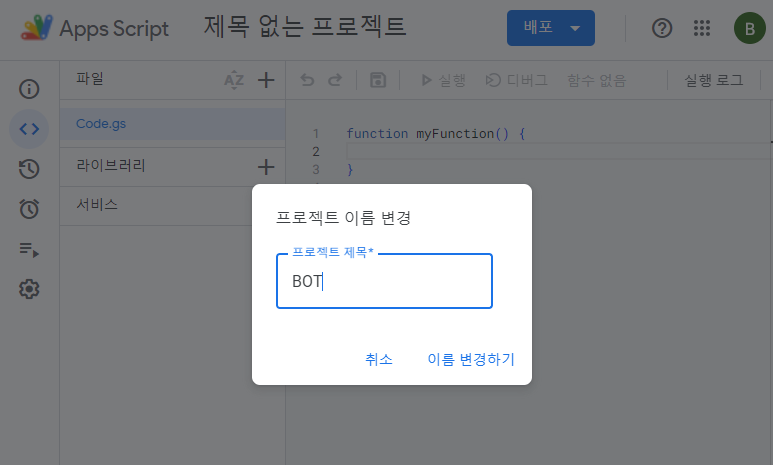
Task: Open the Executions list icon in sidebar
Action: (29, 249)
